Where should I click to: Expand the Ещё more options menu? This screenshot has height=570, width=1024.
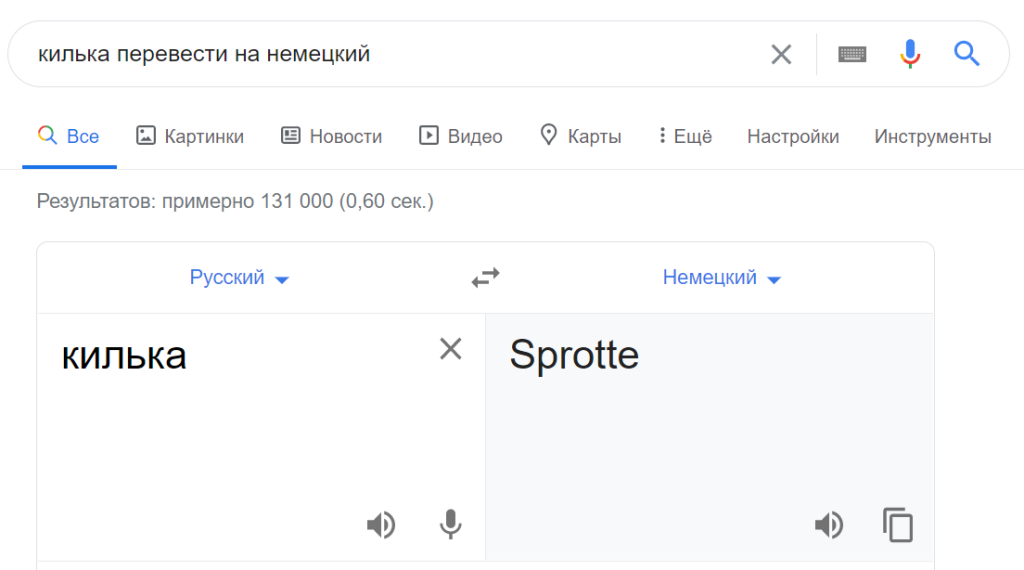point(685,136)
